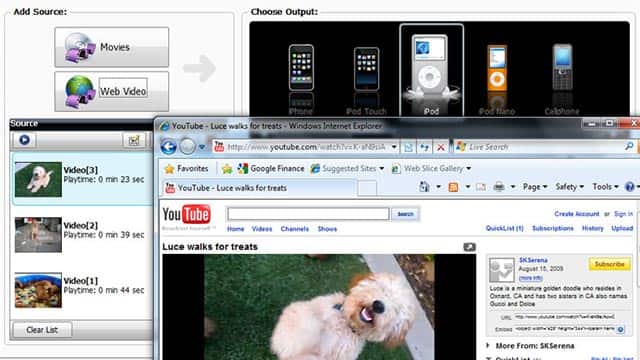The width and height of the screenshot is (640, 360).
Task: Click the more info link
Action: coord(531,278)
